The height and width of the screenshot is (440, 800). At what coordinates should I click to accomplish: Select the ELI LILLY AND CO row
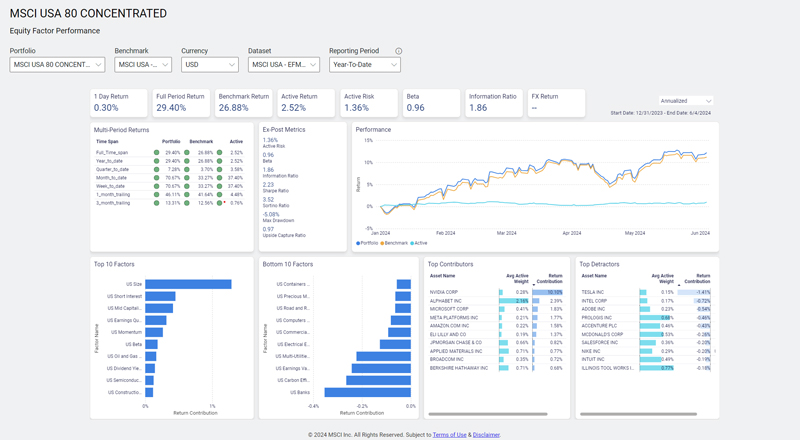[x=496, y=334]
